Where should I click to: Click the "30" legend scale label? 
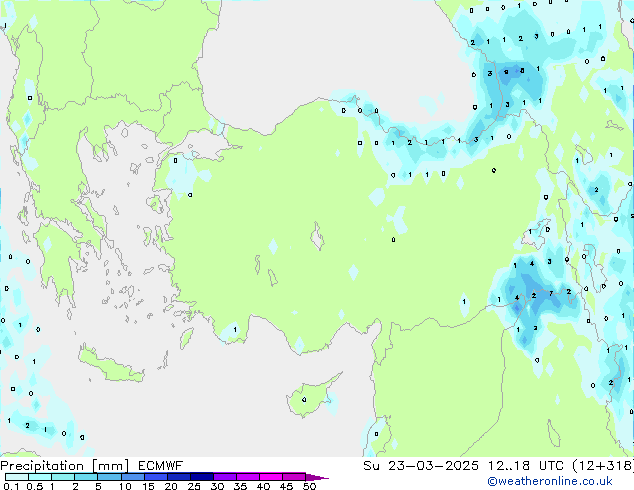point(217,486)
